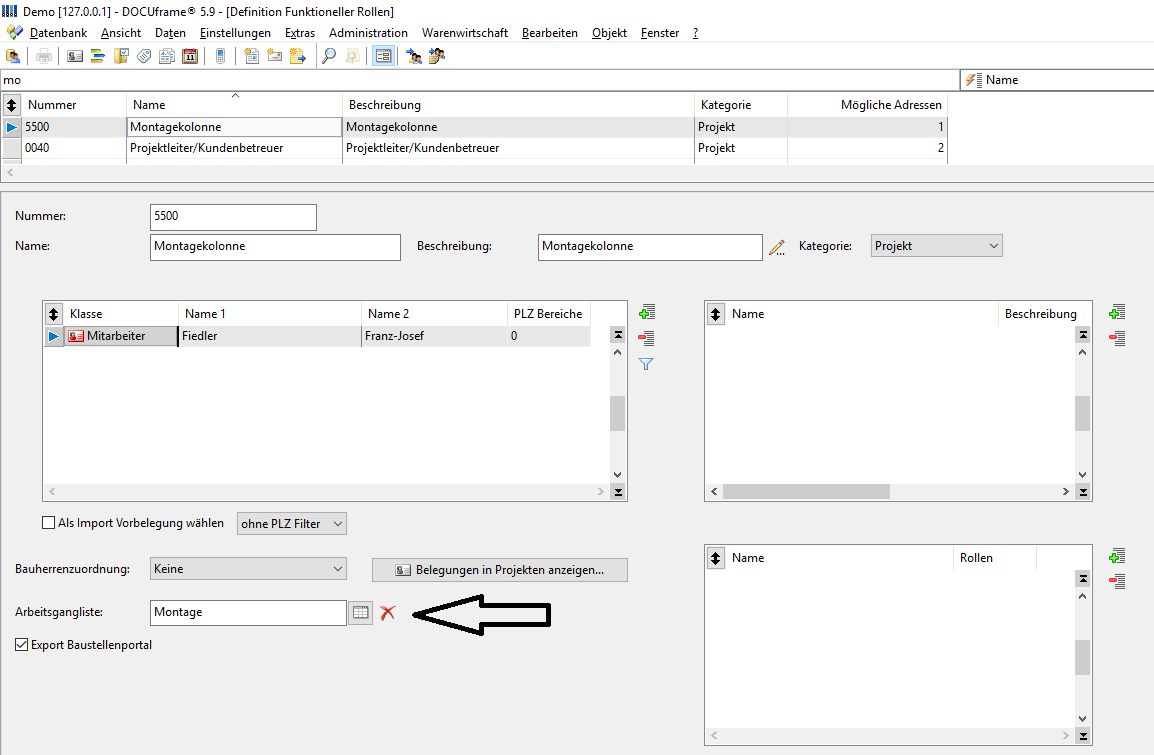Click sort arrows in Name/Beschreibung list header
This screenshot has height=755, width=1154.
715,314
